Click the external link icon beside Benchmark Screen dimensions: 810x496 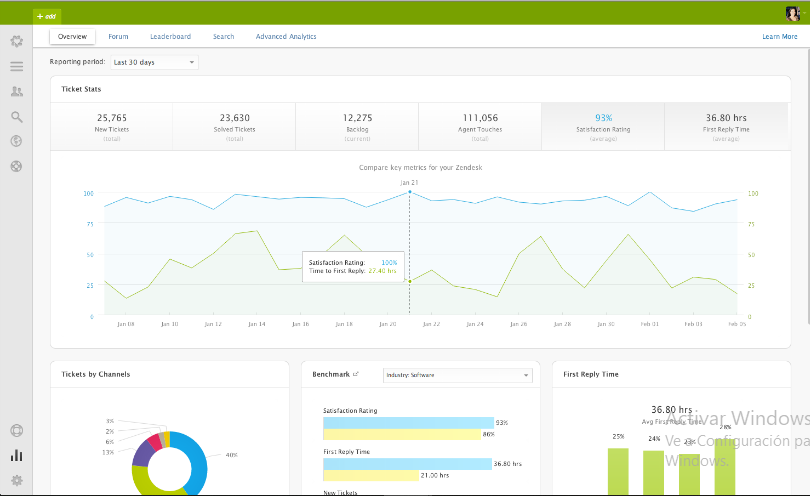pyautogui.click(x=356, y=374)
